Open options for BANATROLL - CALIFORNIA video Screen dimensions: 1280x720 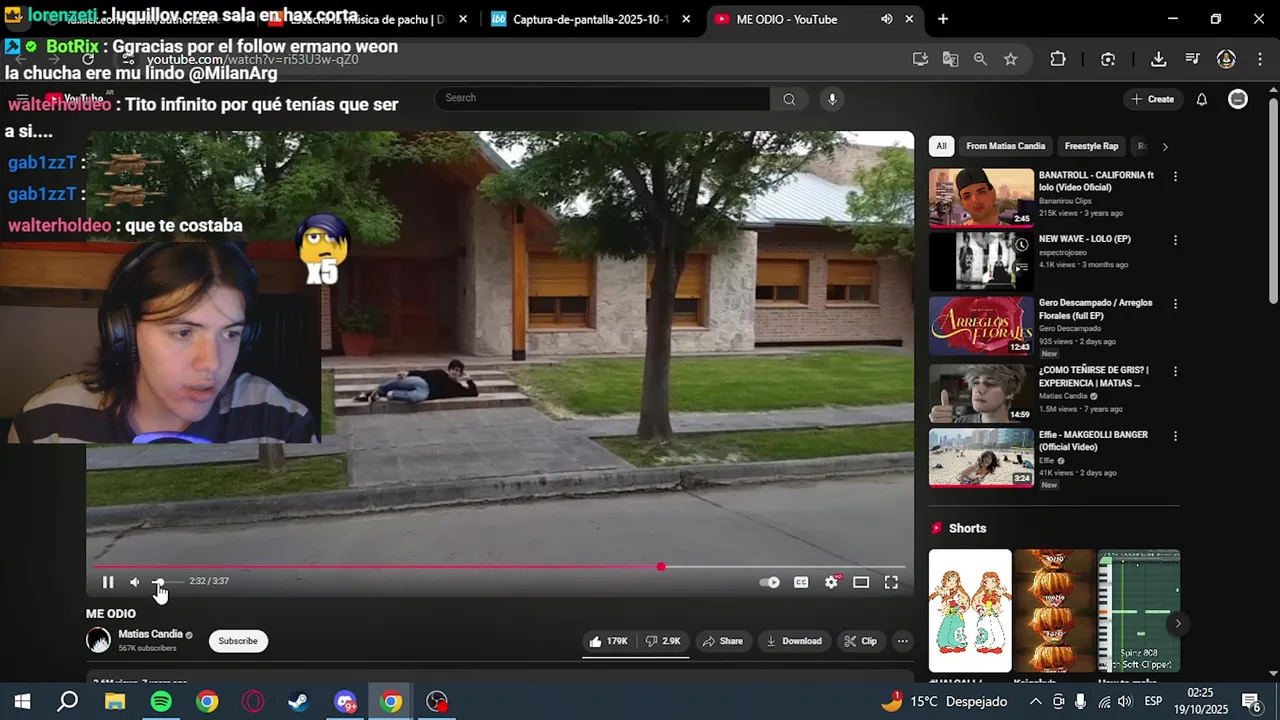pyautogui.click(x=1175, y=176)
